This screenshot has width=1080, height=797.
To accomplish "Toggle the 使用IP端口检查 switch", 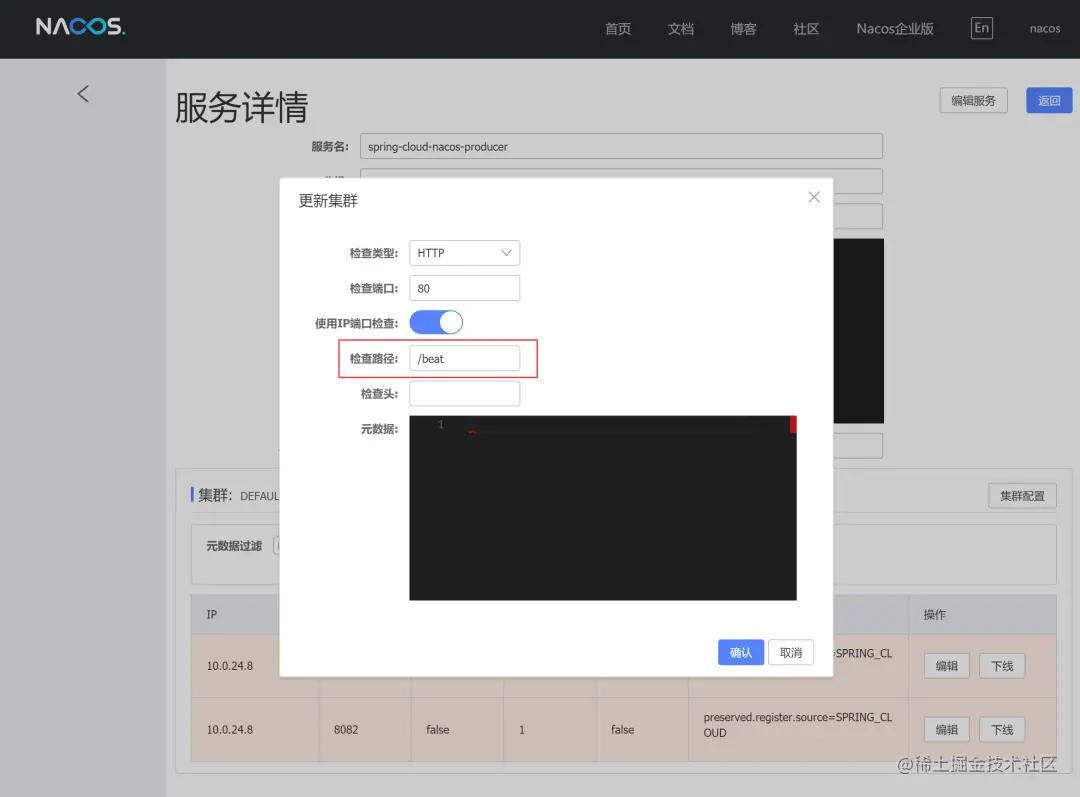I will click(x=436, y=322).
